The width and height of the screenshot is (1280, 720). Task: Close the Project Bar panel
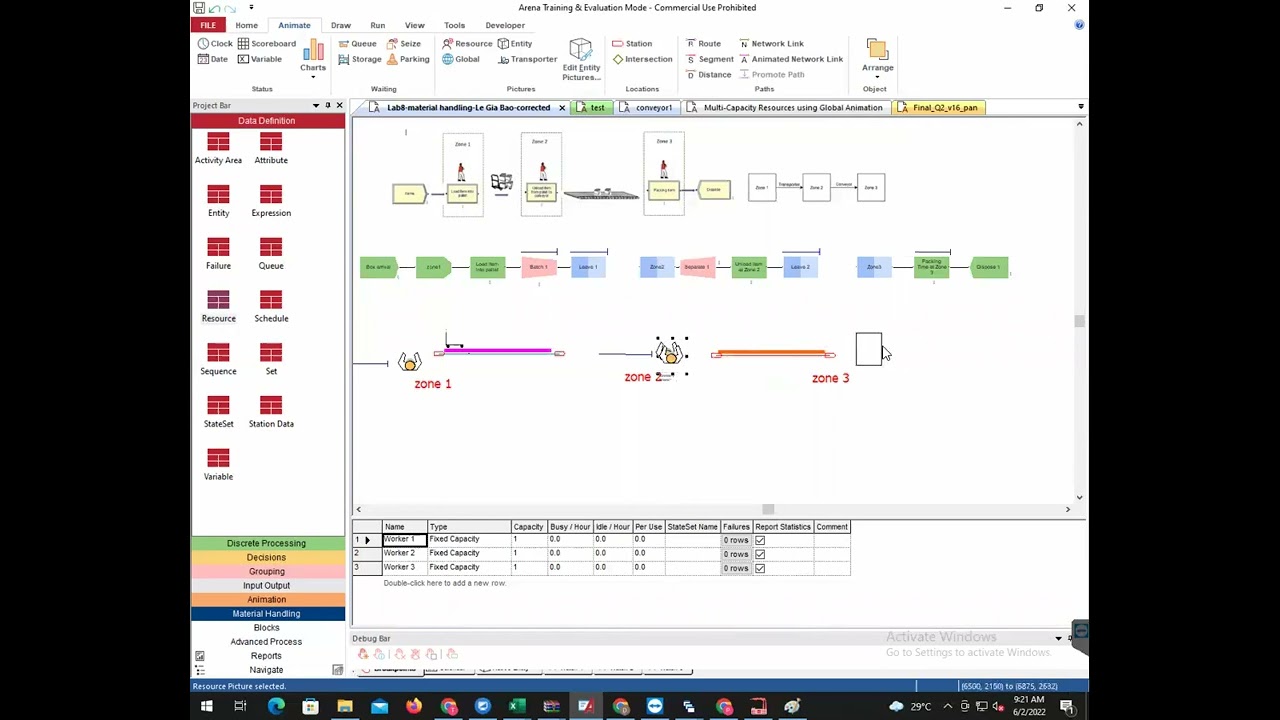(x=339, y=105)
